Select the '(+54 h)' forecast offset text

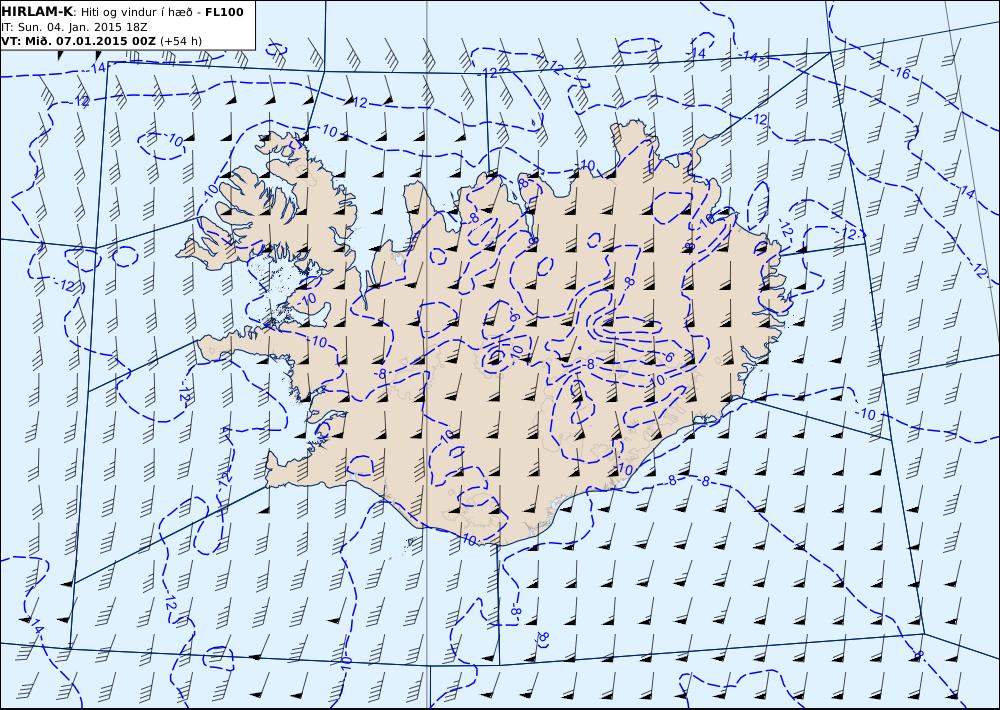click(x=181, y=41)
